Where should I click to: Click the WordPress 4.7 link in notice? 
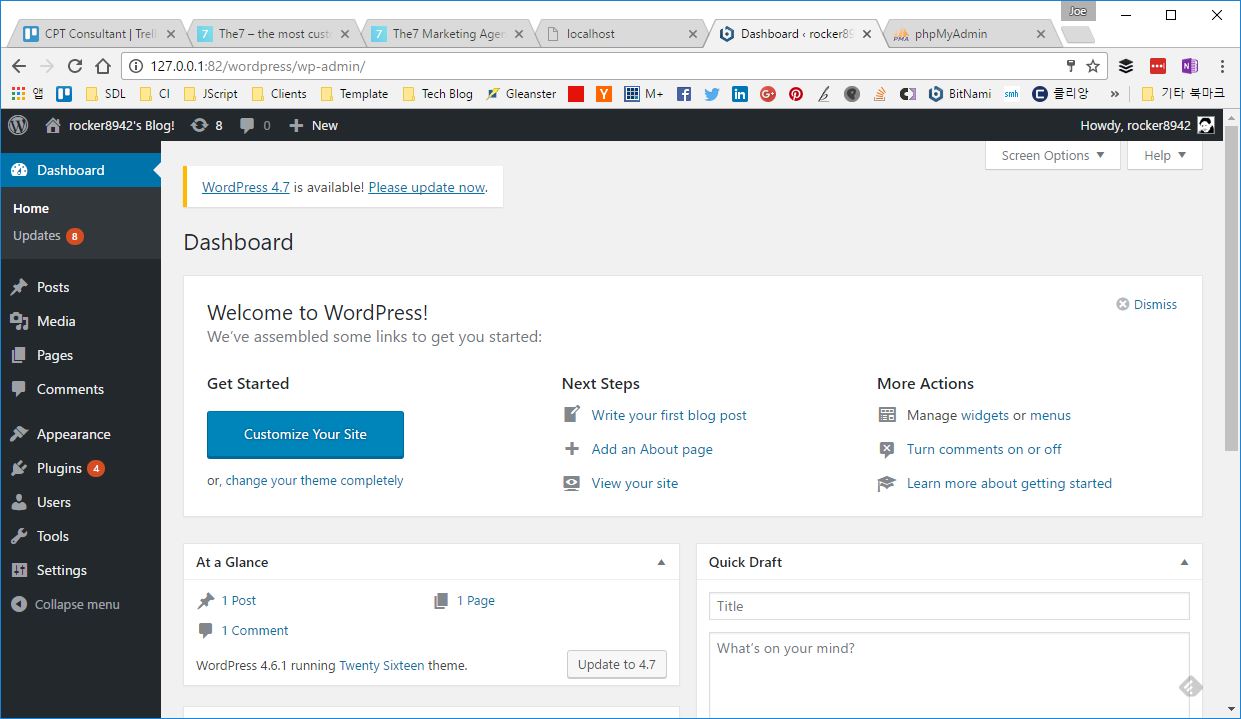(x=246, y=187)
